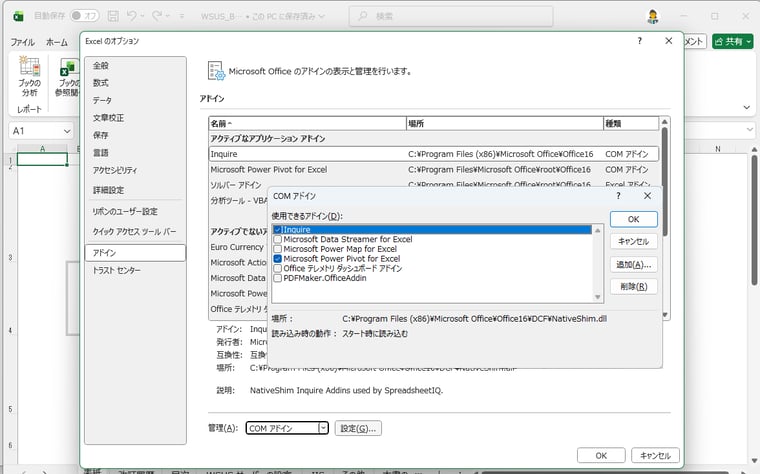Select the Inquire row in add-ins list
760x474 pixels.
pyautogui.click(x=434, y=154)
